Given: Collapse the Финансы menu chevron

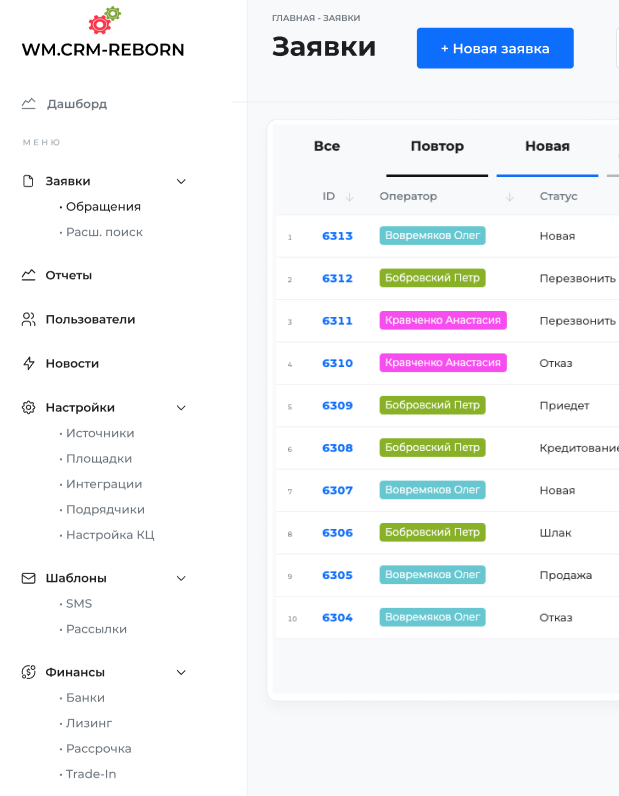Looking at the screenshot, I should [x=181, y=672].
